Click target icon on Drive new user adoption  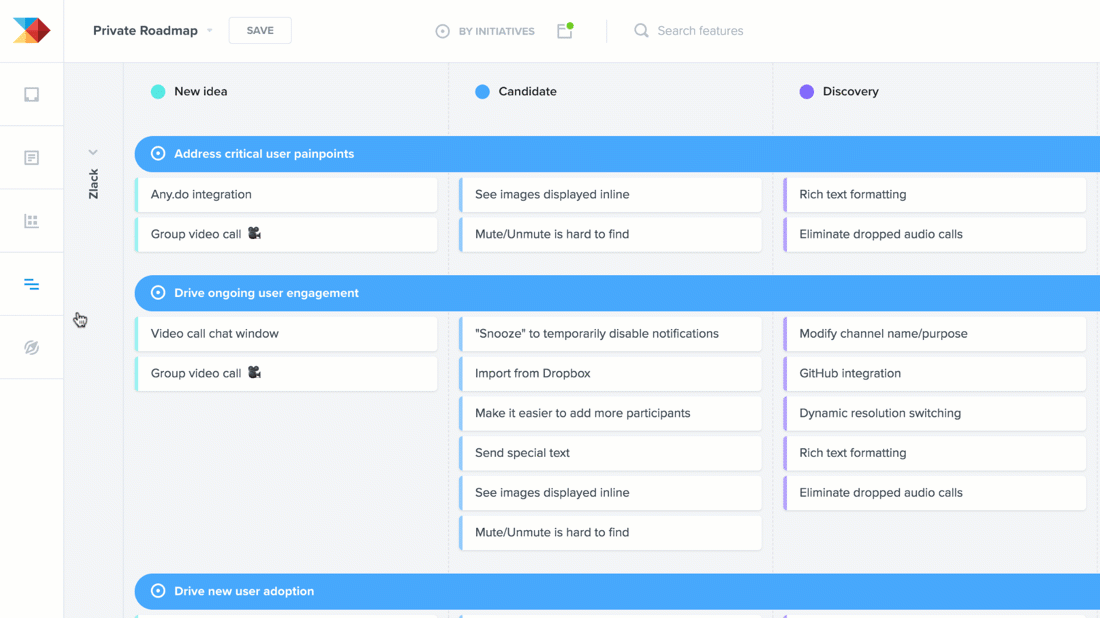(158, 591)
